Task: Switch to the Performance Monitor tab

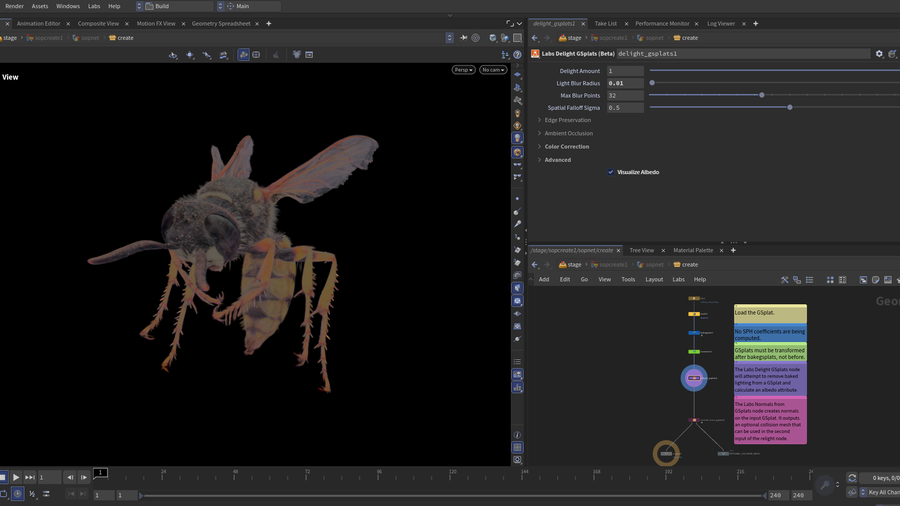Action: pos(662,24)
